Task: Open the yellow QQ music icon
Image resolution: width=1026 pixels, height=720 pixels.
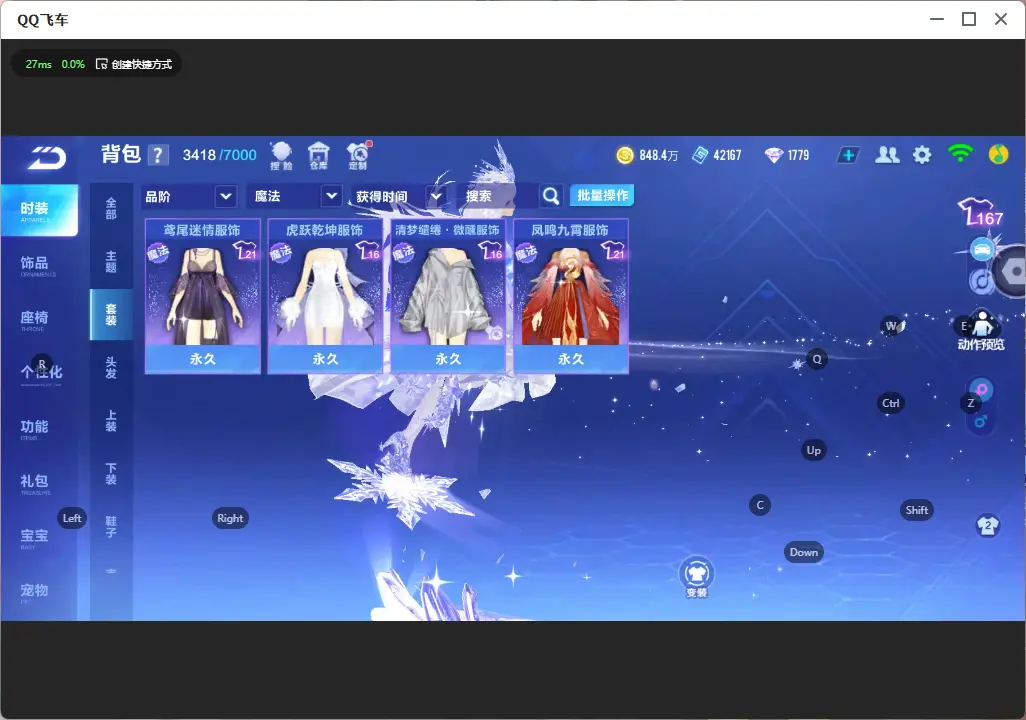Action: pos(998,154)
